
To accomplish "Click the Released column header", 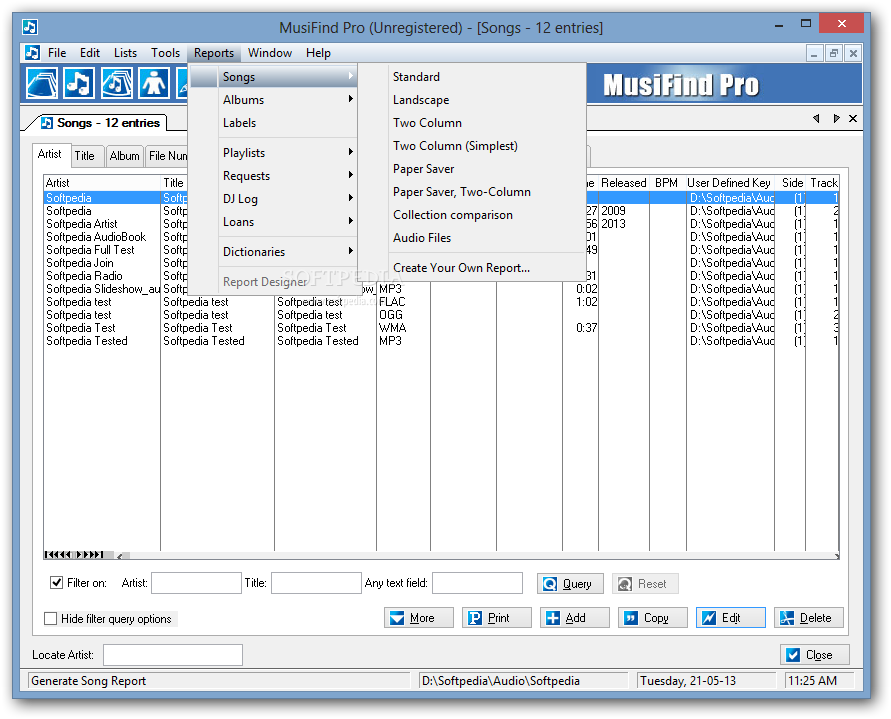I will coord(623,183).
